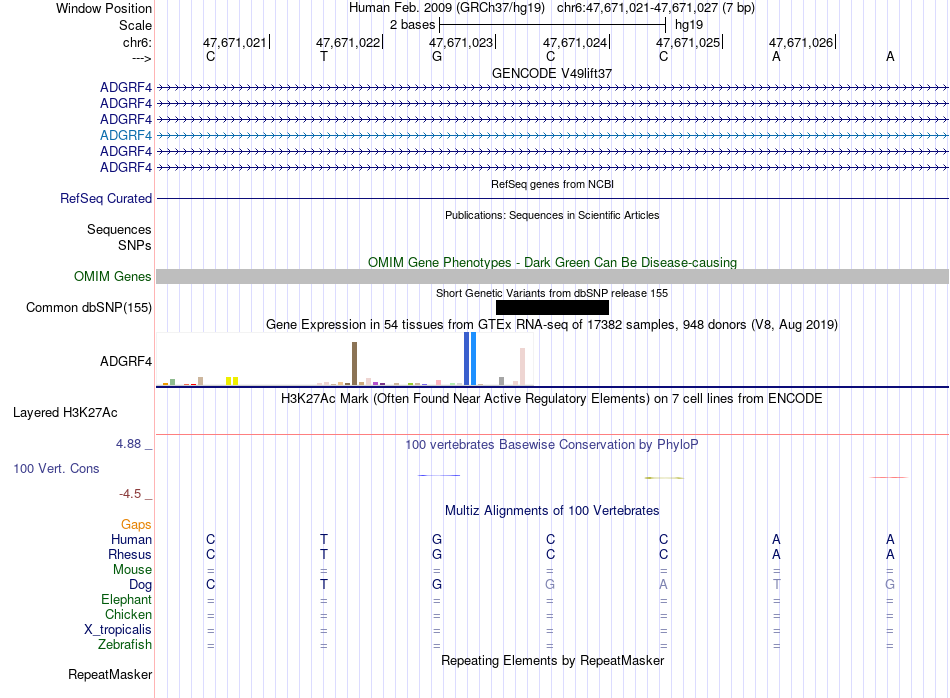The width and height of the screenshot is (950, 698).
Task: Click the Dog species row label
Action: tap(141, 585)
